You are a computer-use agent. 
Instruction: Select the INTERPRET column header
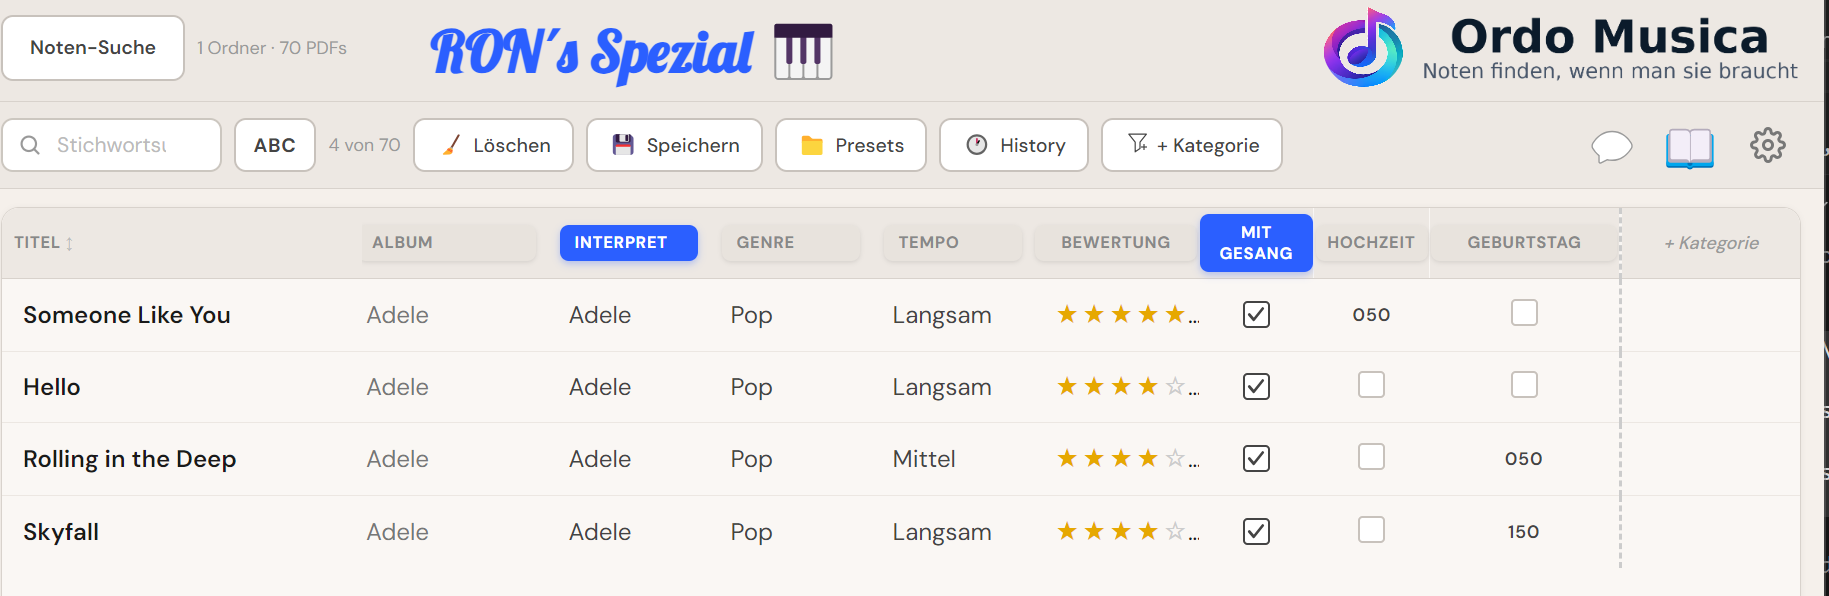tap(629, 243)
